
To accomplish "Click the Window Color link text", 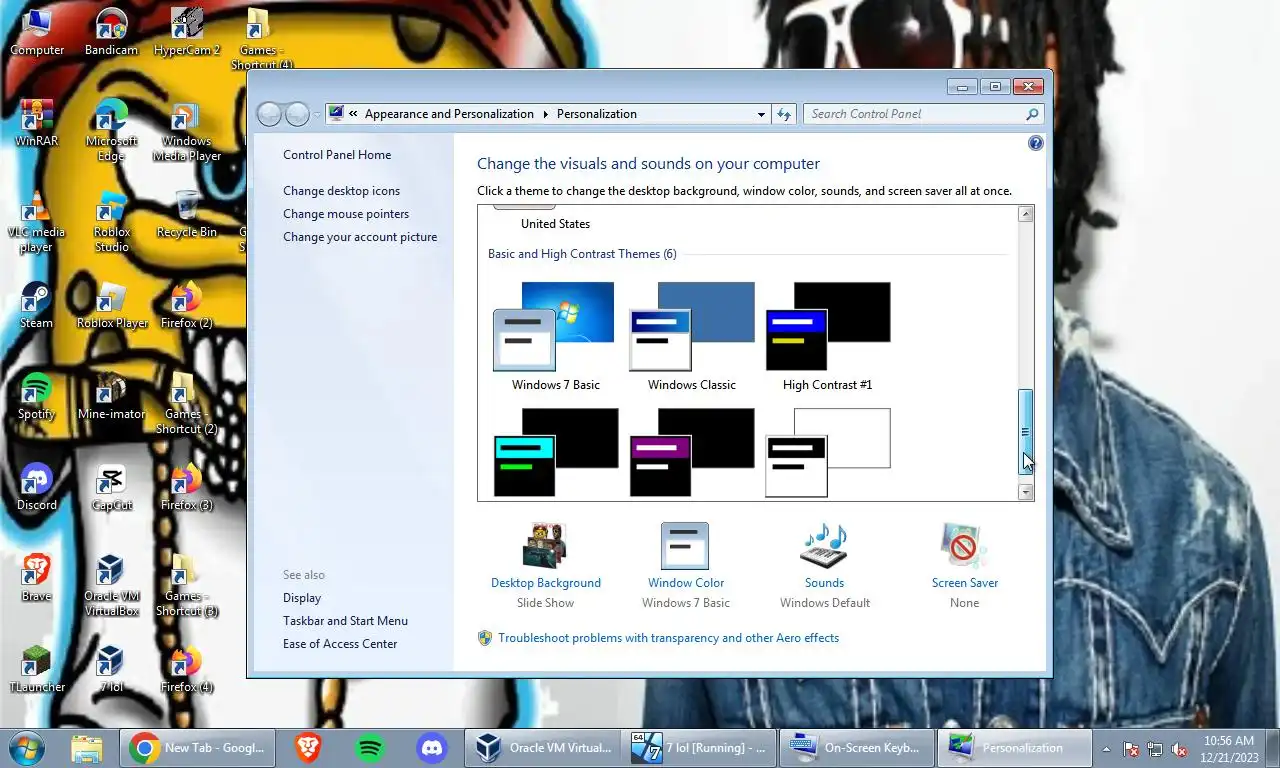I will coord(686,583).
